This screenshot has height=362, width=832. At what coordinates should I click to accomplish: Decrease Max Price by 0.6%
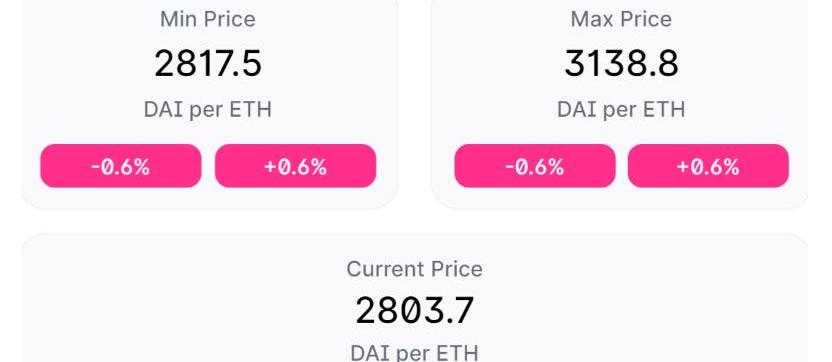pos(535,166)
